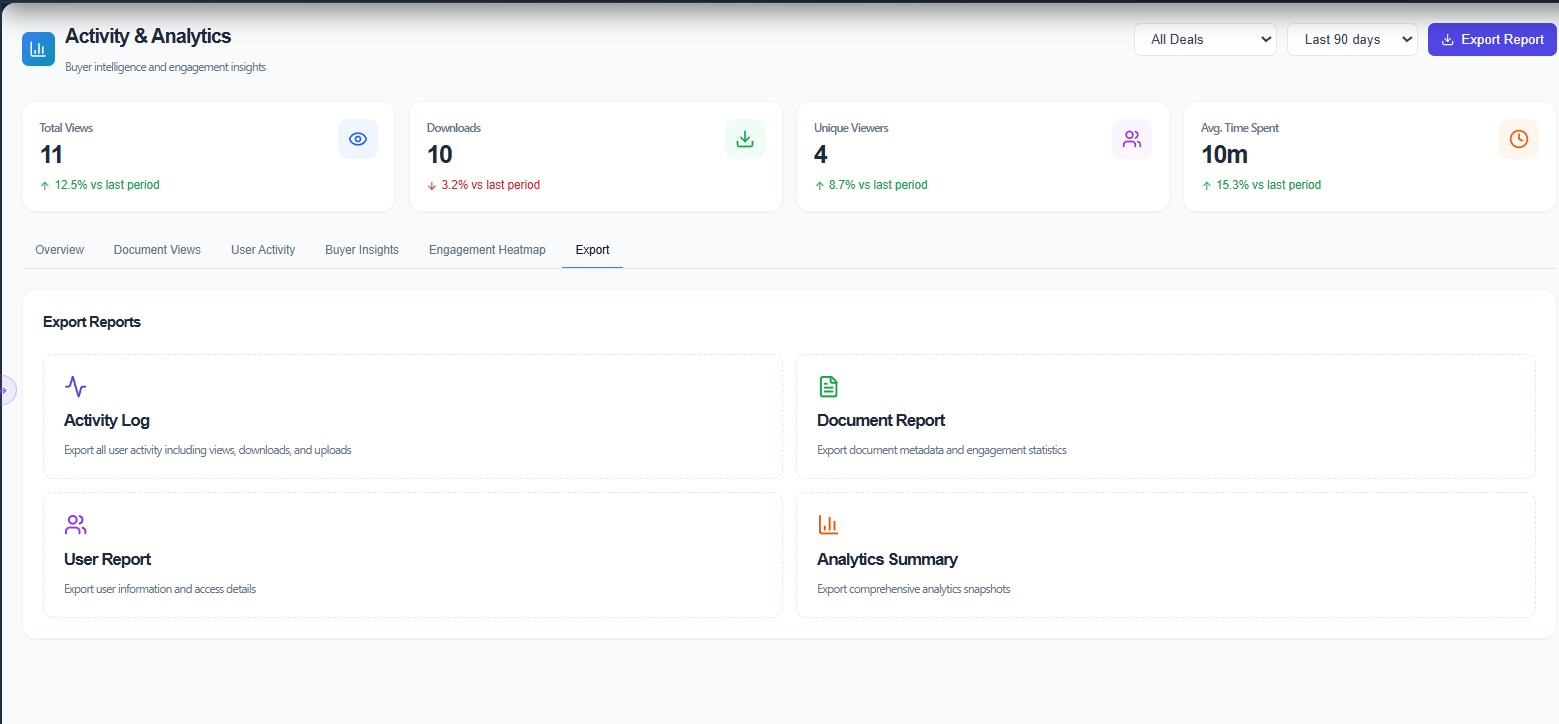Click the Activity Log waveform icon
Viewport: 1559px width, 724px height.
point(75,386)
